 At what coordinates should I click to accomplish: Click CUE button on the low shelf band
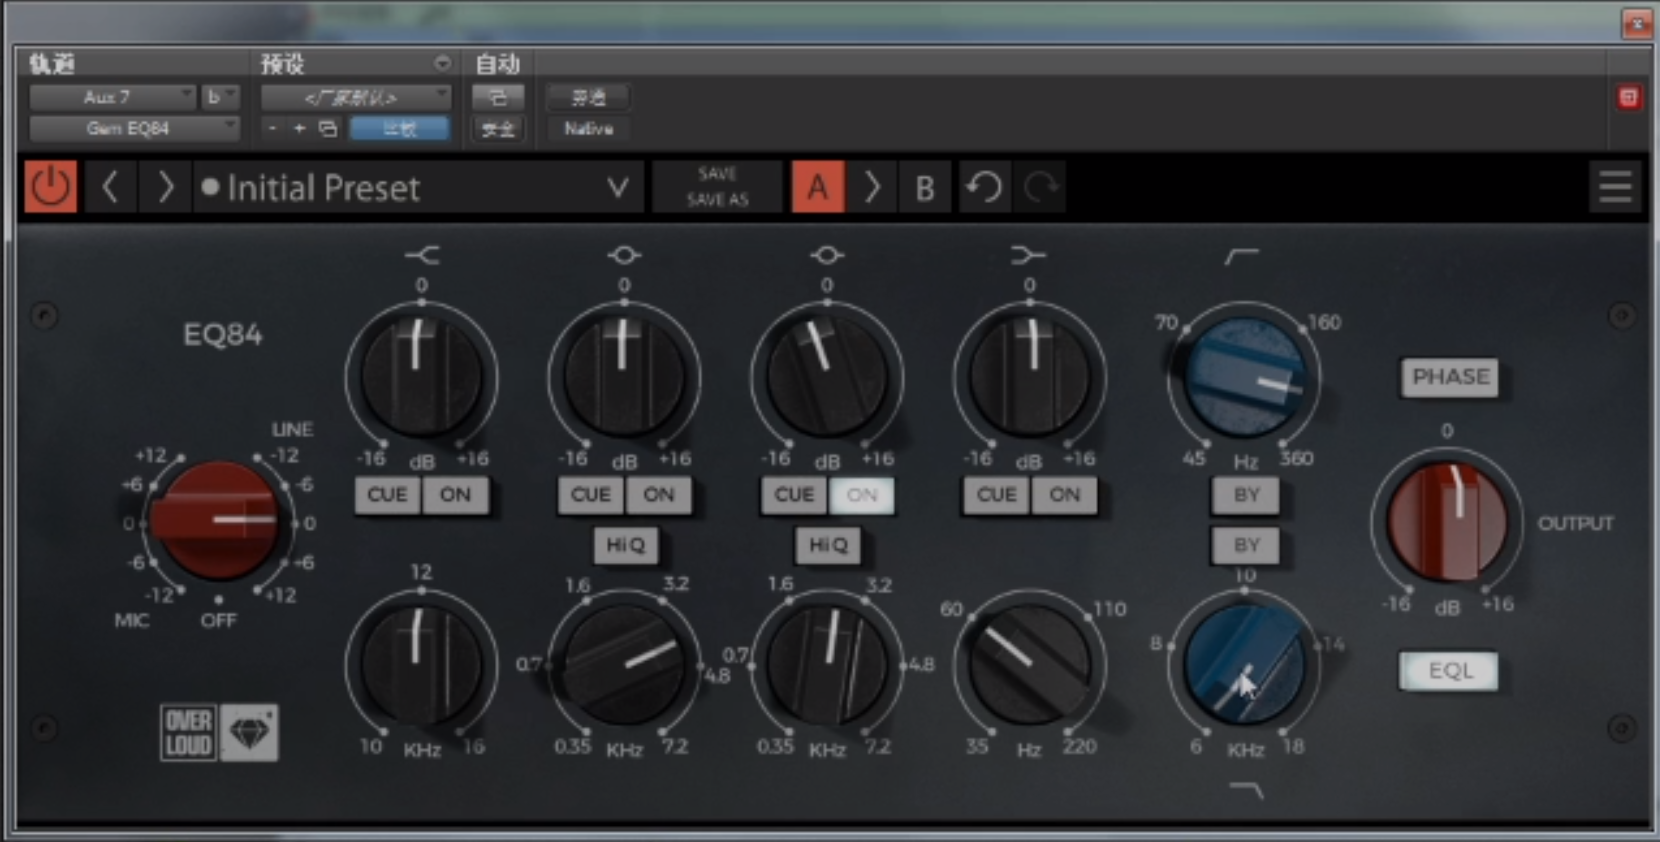[996, 495]
